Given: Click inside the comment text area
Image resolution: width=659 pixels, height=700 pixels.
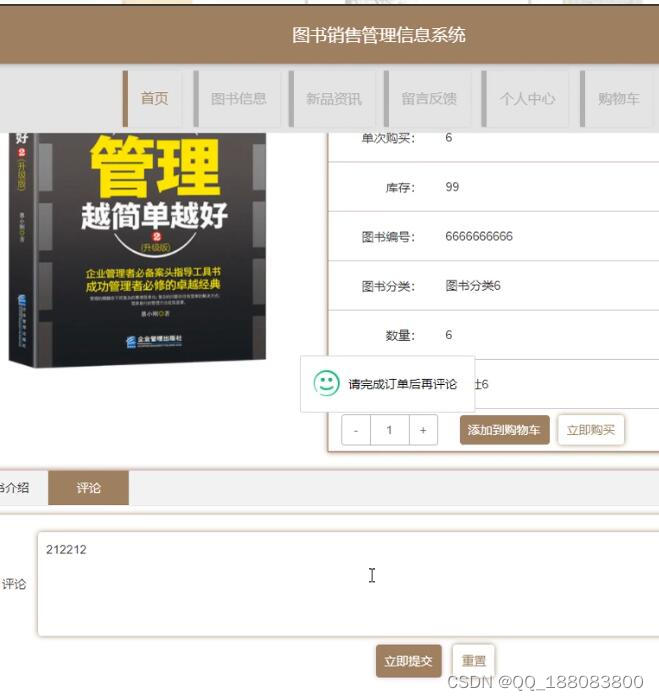Looking at the screenshot, I should 348,584.
